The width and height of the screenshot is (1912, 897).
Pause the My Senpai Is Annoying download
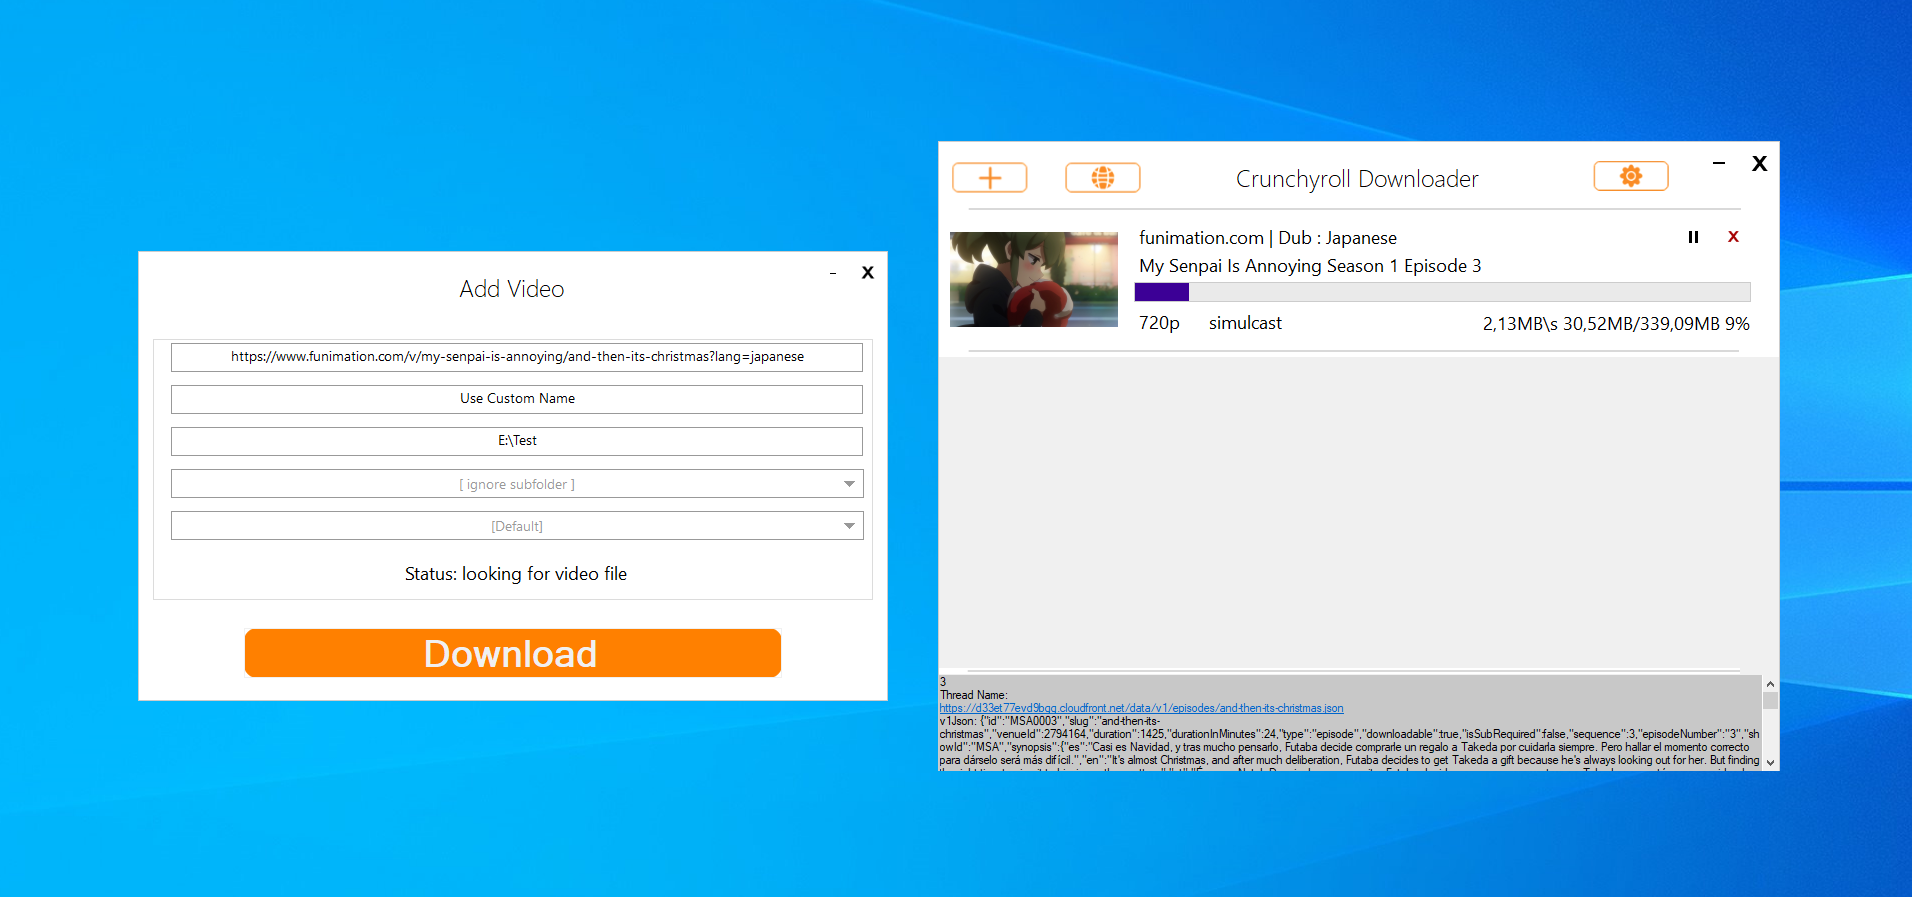click(x=1693, y=237)
